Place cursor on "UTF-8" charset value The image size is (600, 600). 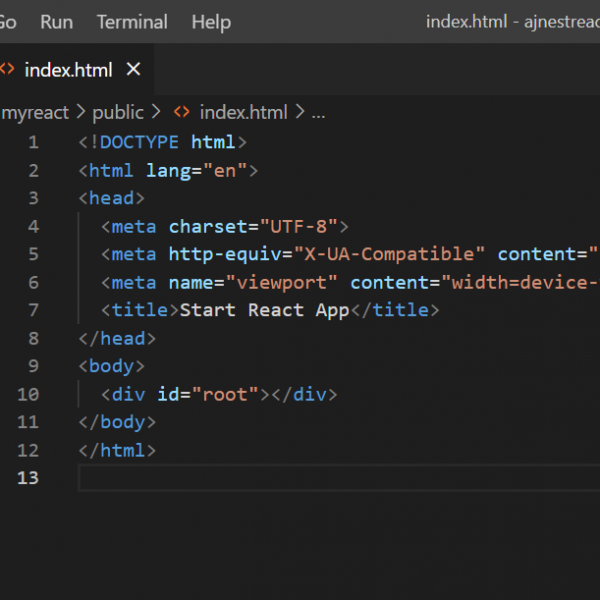point(299,226)
